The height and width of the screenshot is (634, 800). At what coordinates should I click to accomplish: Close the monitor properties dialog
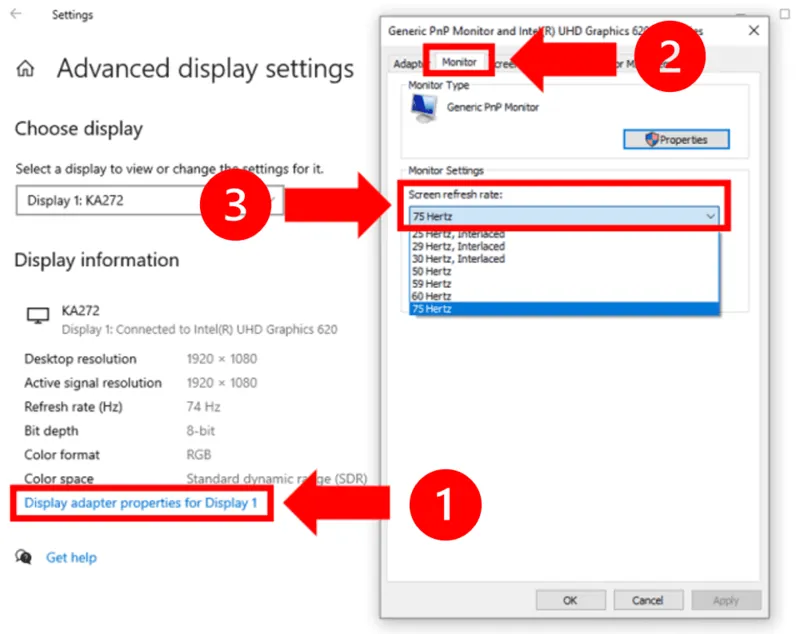(752, 31)
